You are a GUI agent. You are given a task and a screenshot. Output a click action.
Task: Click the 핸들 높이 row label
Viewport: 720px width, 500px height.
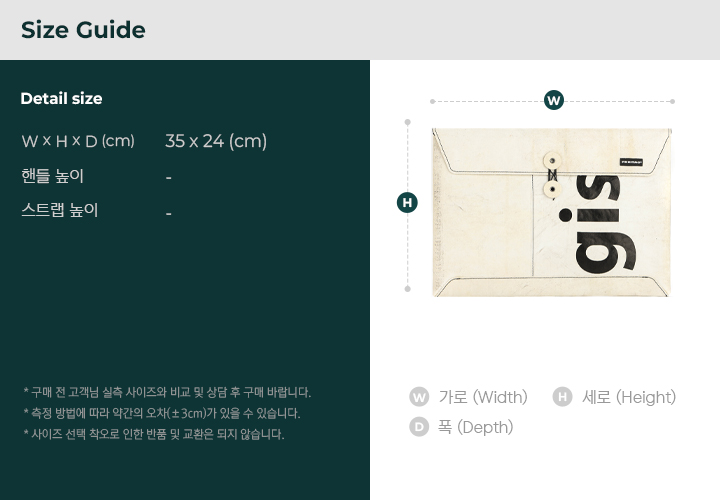52,176
